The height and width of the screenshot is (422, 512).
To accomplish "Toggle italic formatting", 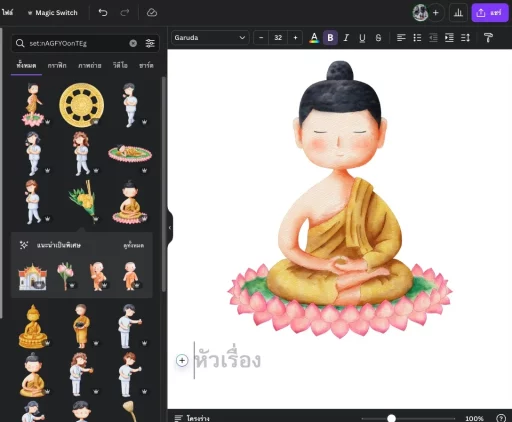I will click(x=346, y=38).
